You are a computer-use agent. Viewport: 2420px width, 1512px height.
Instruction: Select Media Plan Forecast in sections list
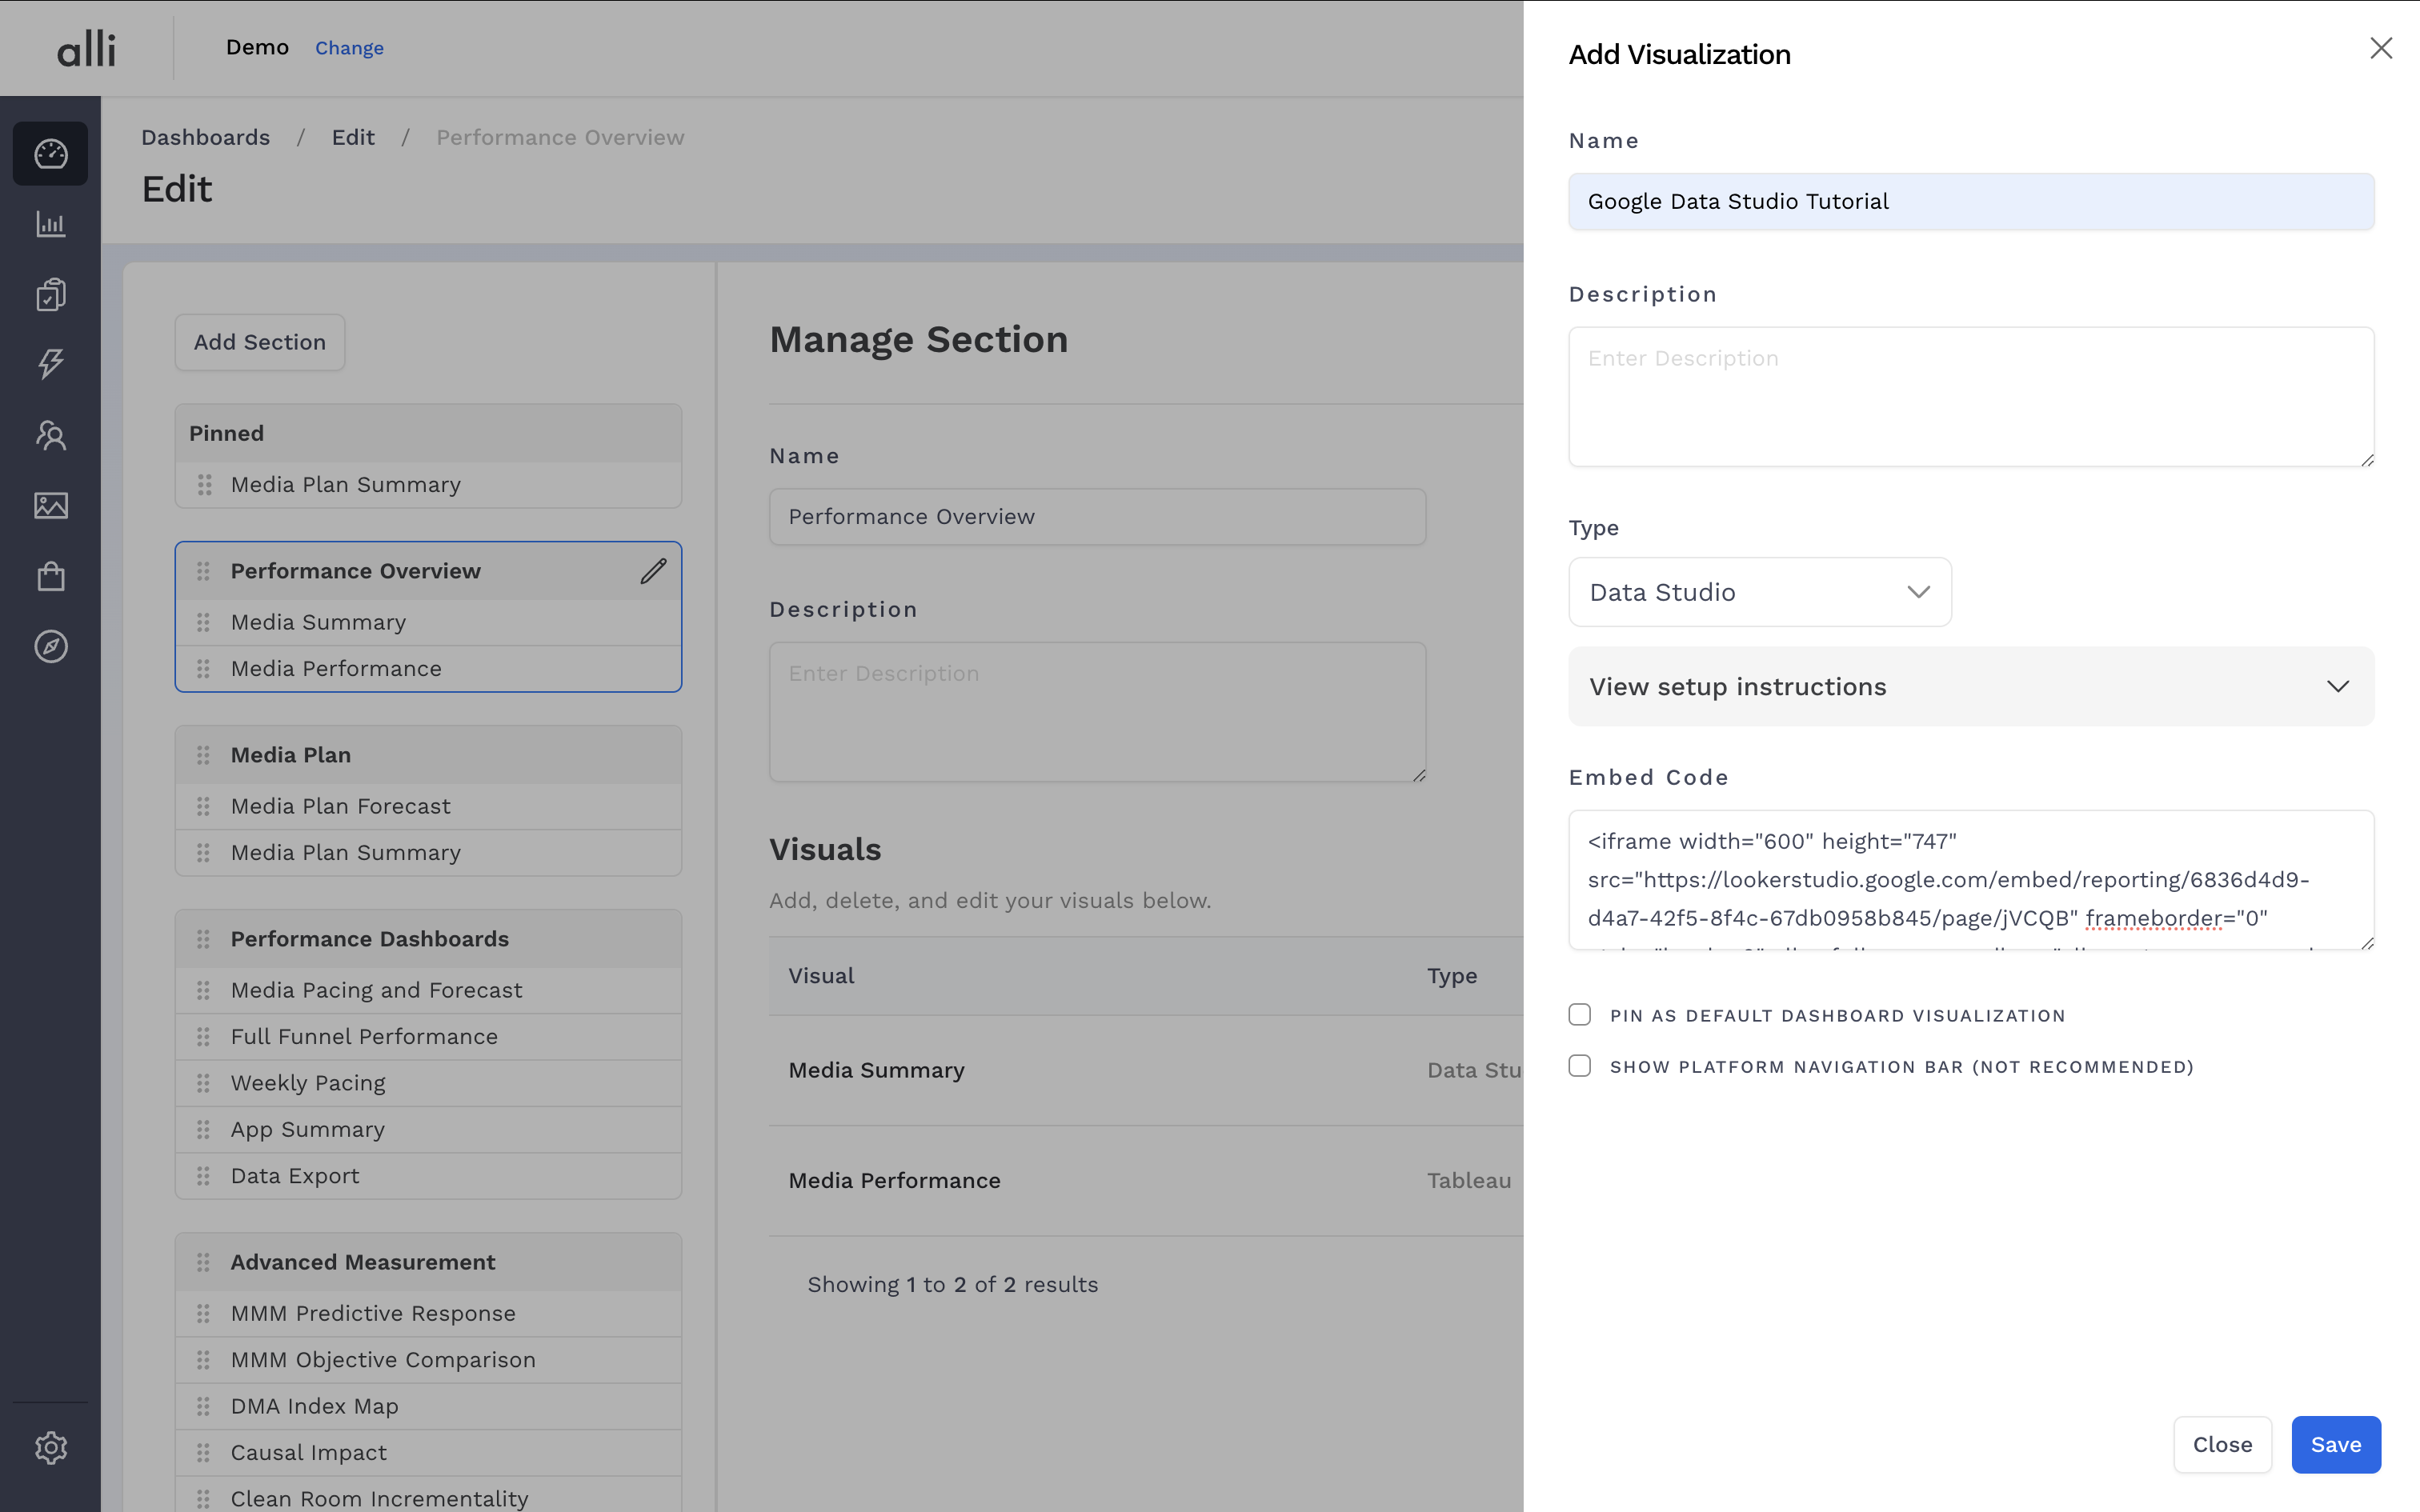coord(340,806)
